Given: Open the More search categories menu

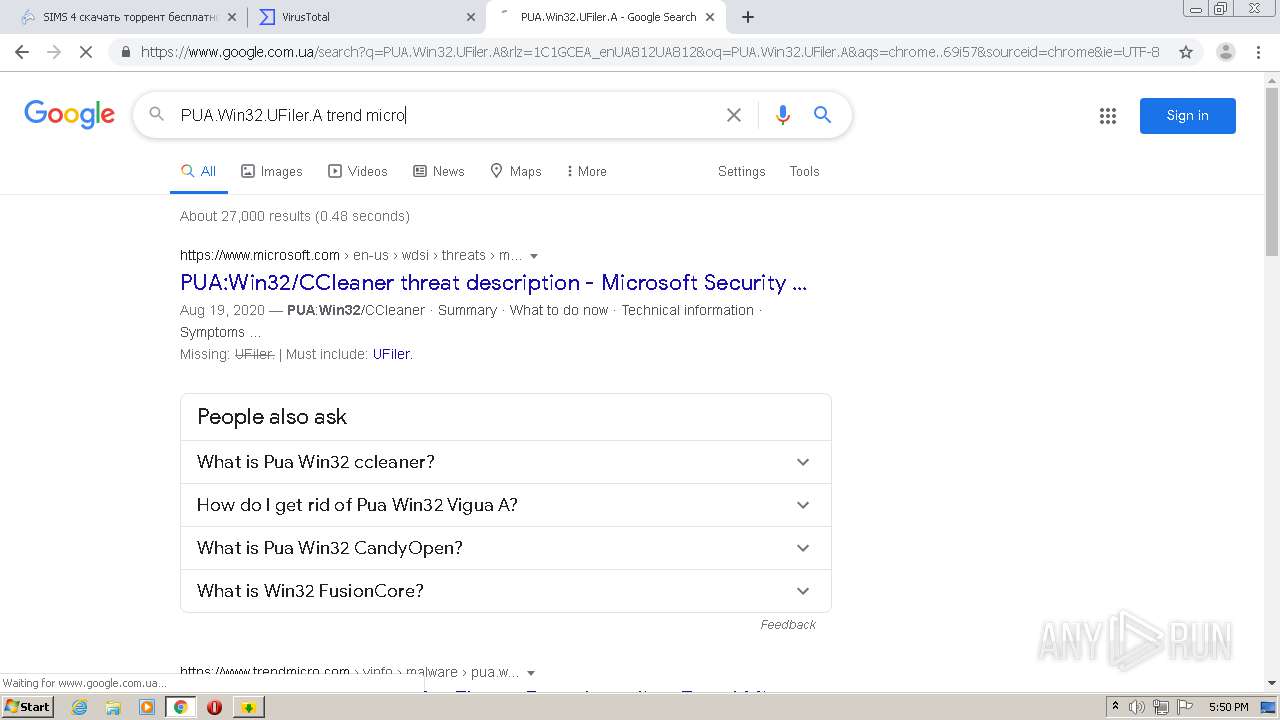Looking at the screenshot, I should coord(586,171).
